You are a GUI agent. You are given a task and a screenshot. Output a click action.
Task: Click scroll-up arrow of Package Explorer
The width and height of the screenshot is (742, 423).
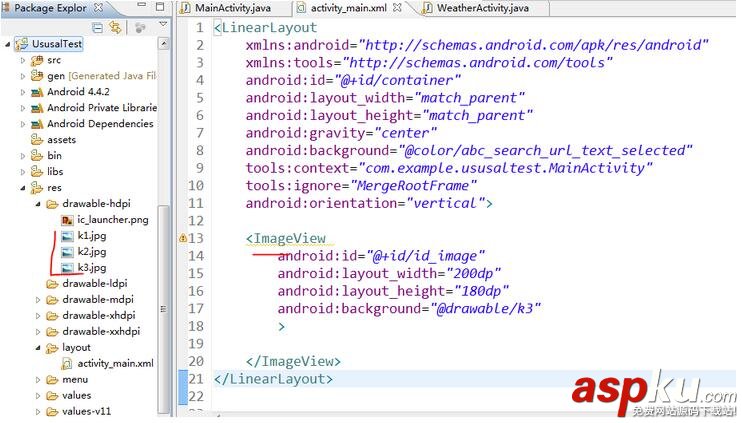[x=164, y=44]
